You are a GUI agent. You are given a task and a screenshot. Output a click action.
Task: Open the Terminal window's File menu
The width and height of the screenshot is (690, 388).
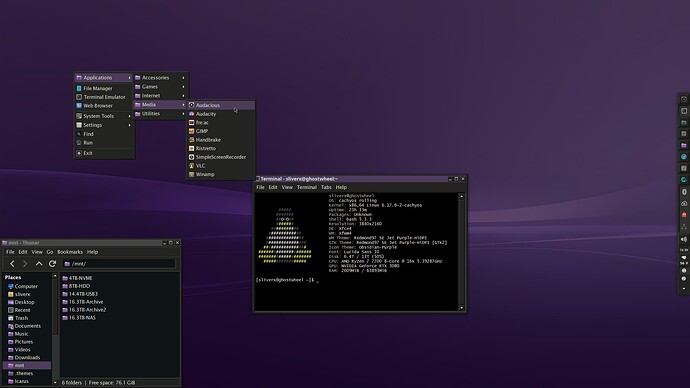click(261, 187)
